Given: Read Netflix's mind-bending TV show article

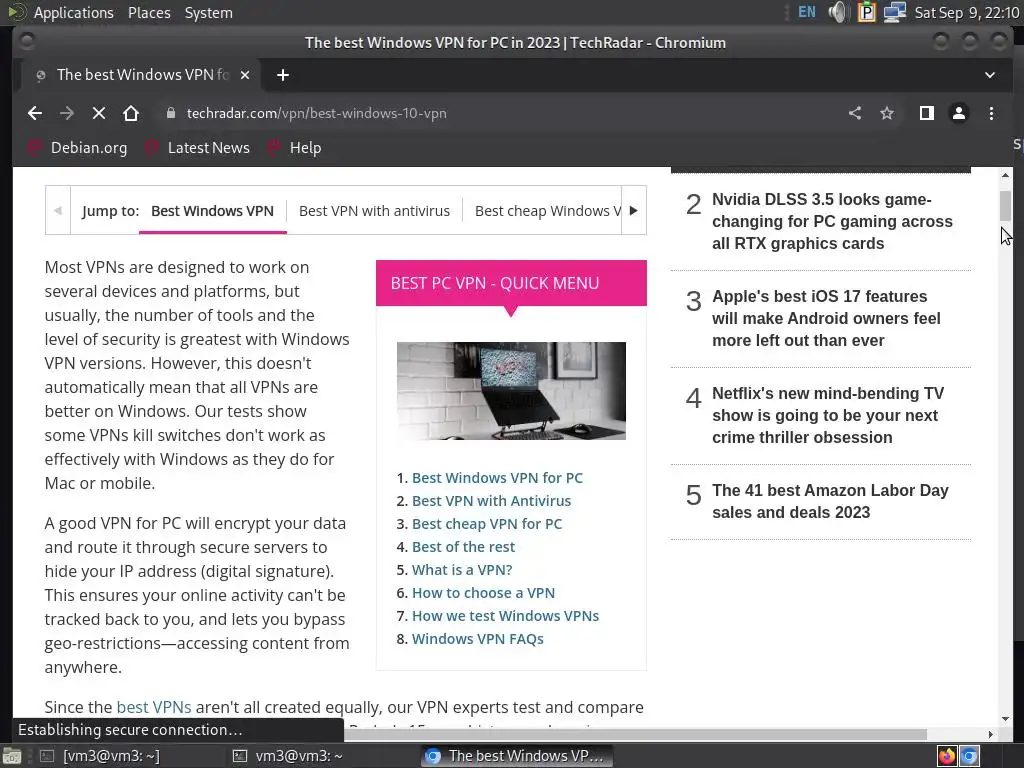Looking at the screenshot, I should [x=828, y=415].
